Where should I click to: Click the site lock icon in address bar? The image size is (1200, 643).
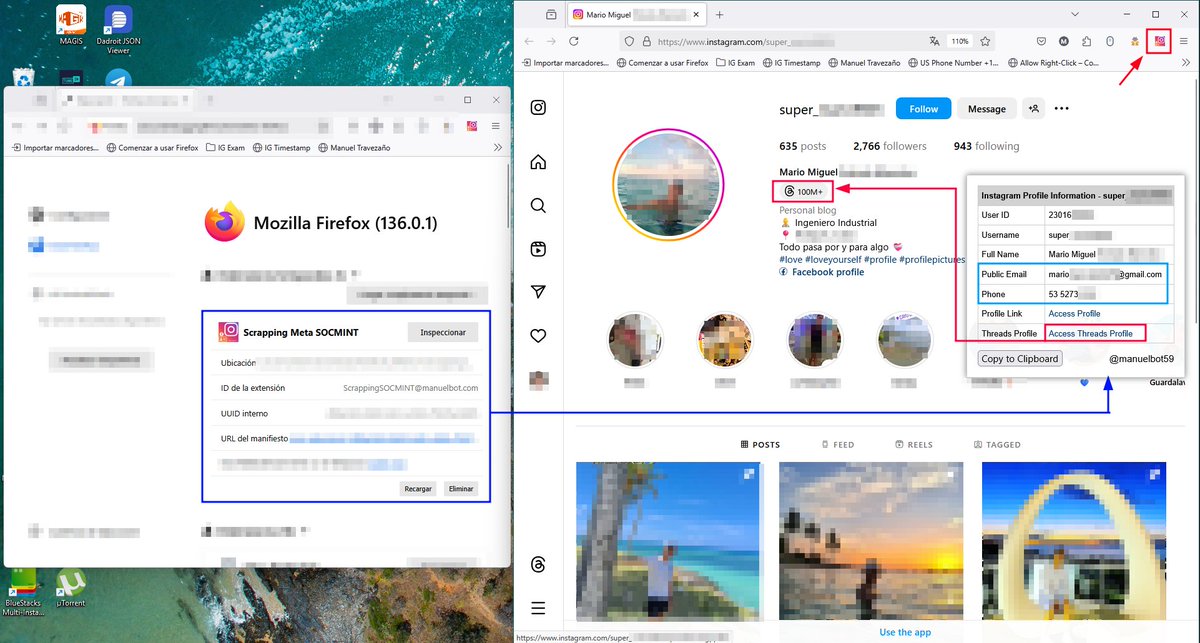point(646,42)
